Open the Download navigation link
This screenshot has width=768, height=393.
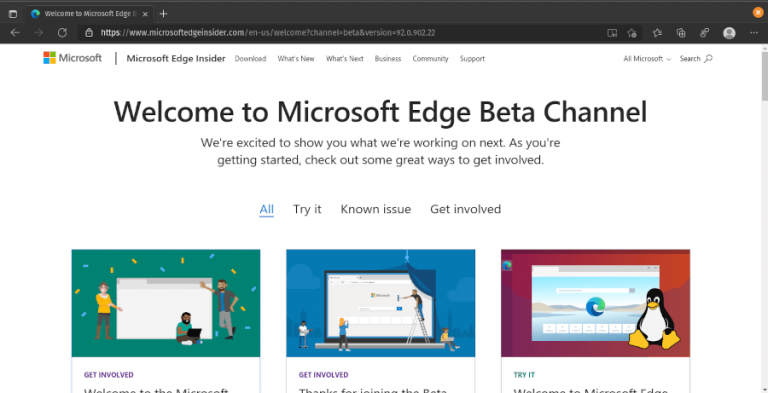(x=250, y=59)
